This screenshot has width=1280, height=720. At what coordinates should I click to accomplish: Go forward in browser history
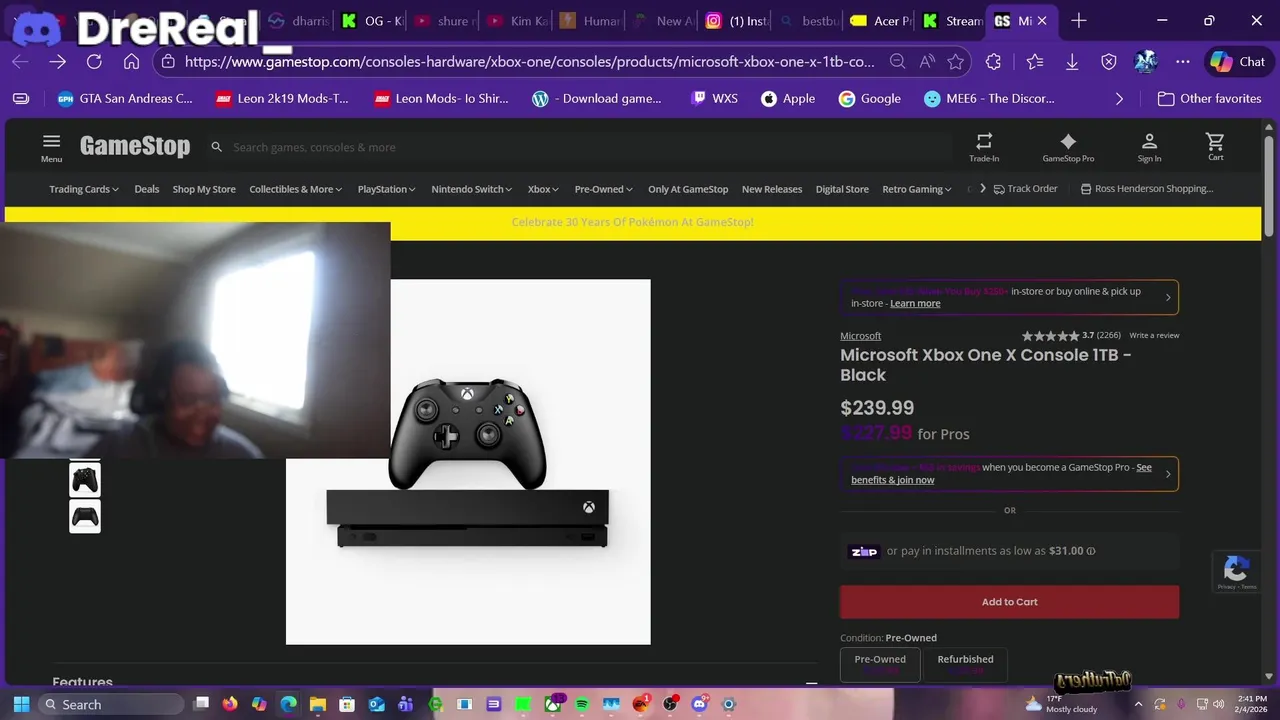click(x=57, y=62)
